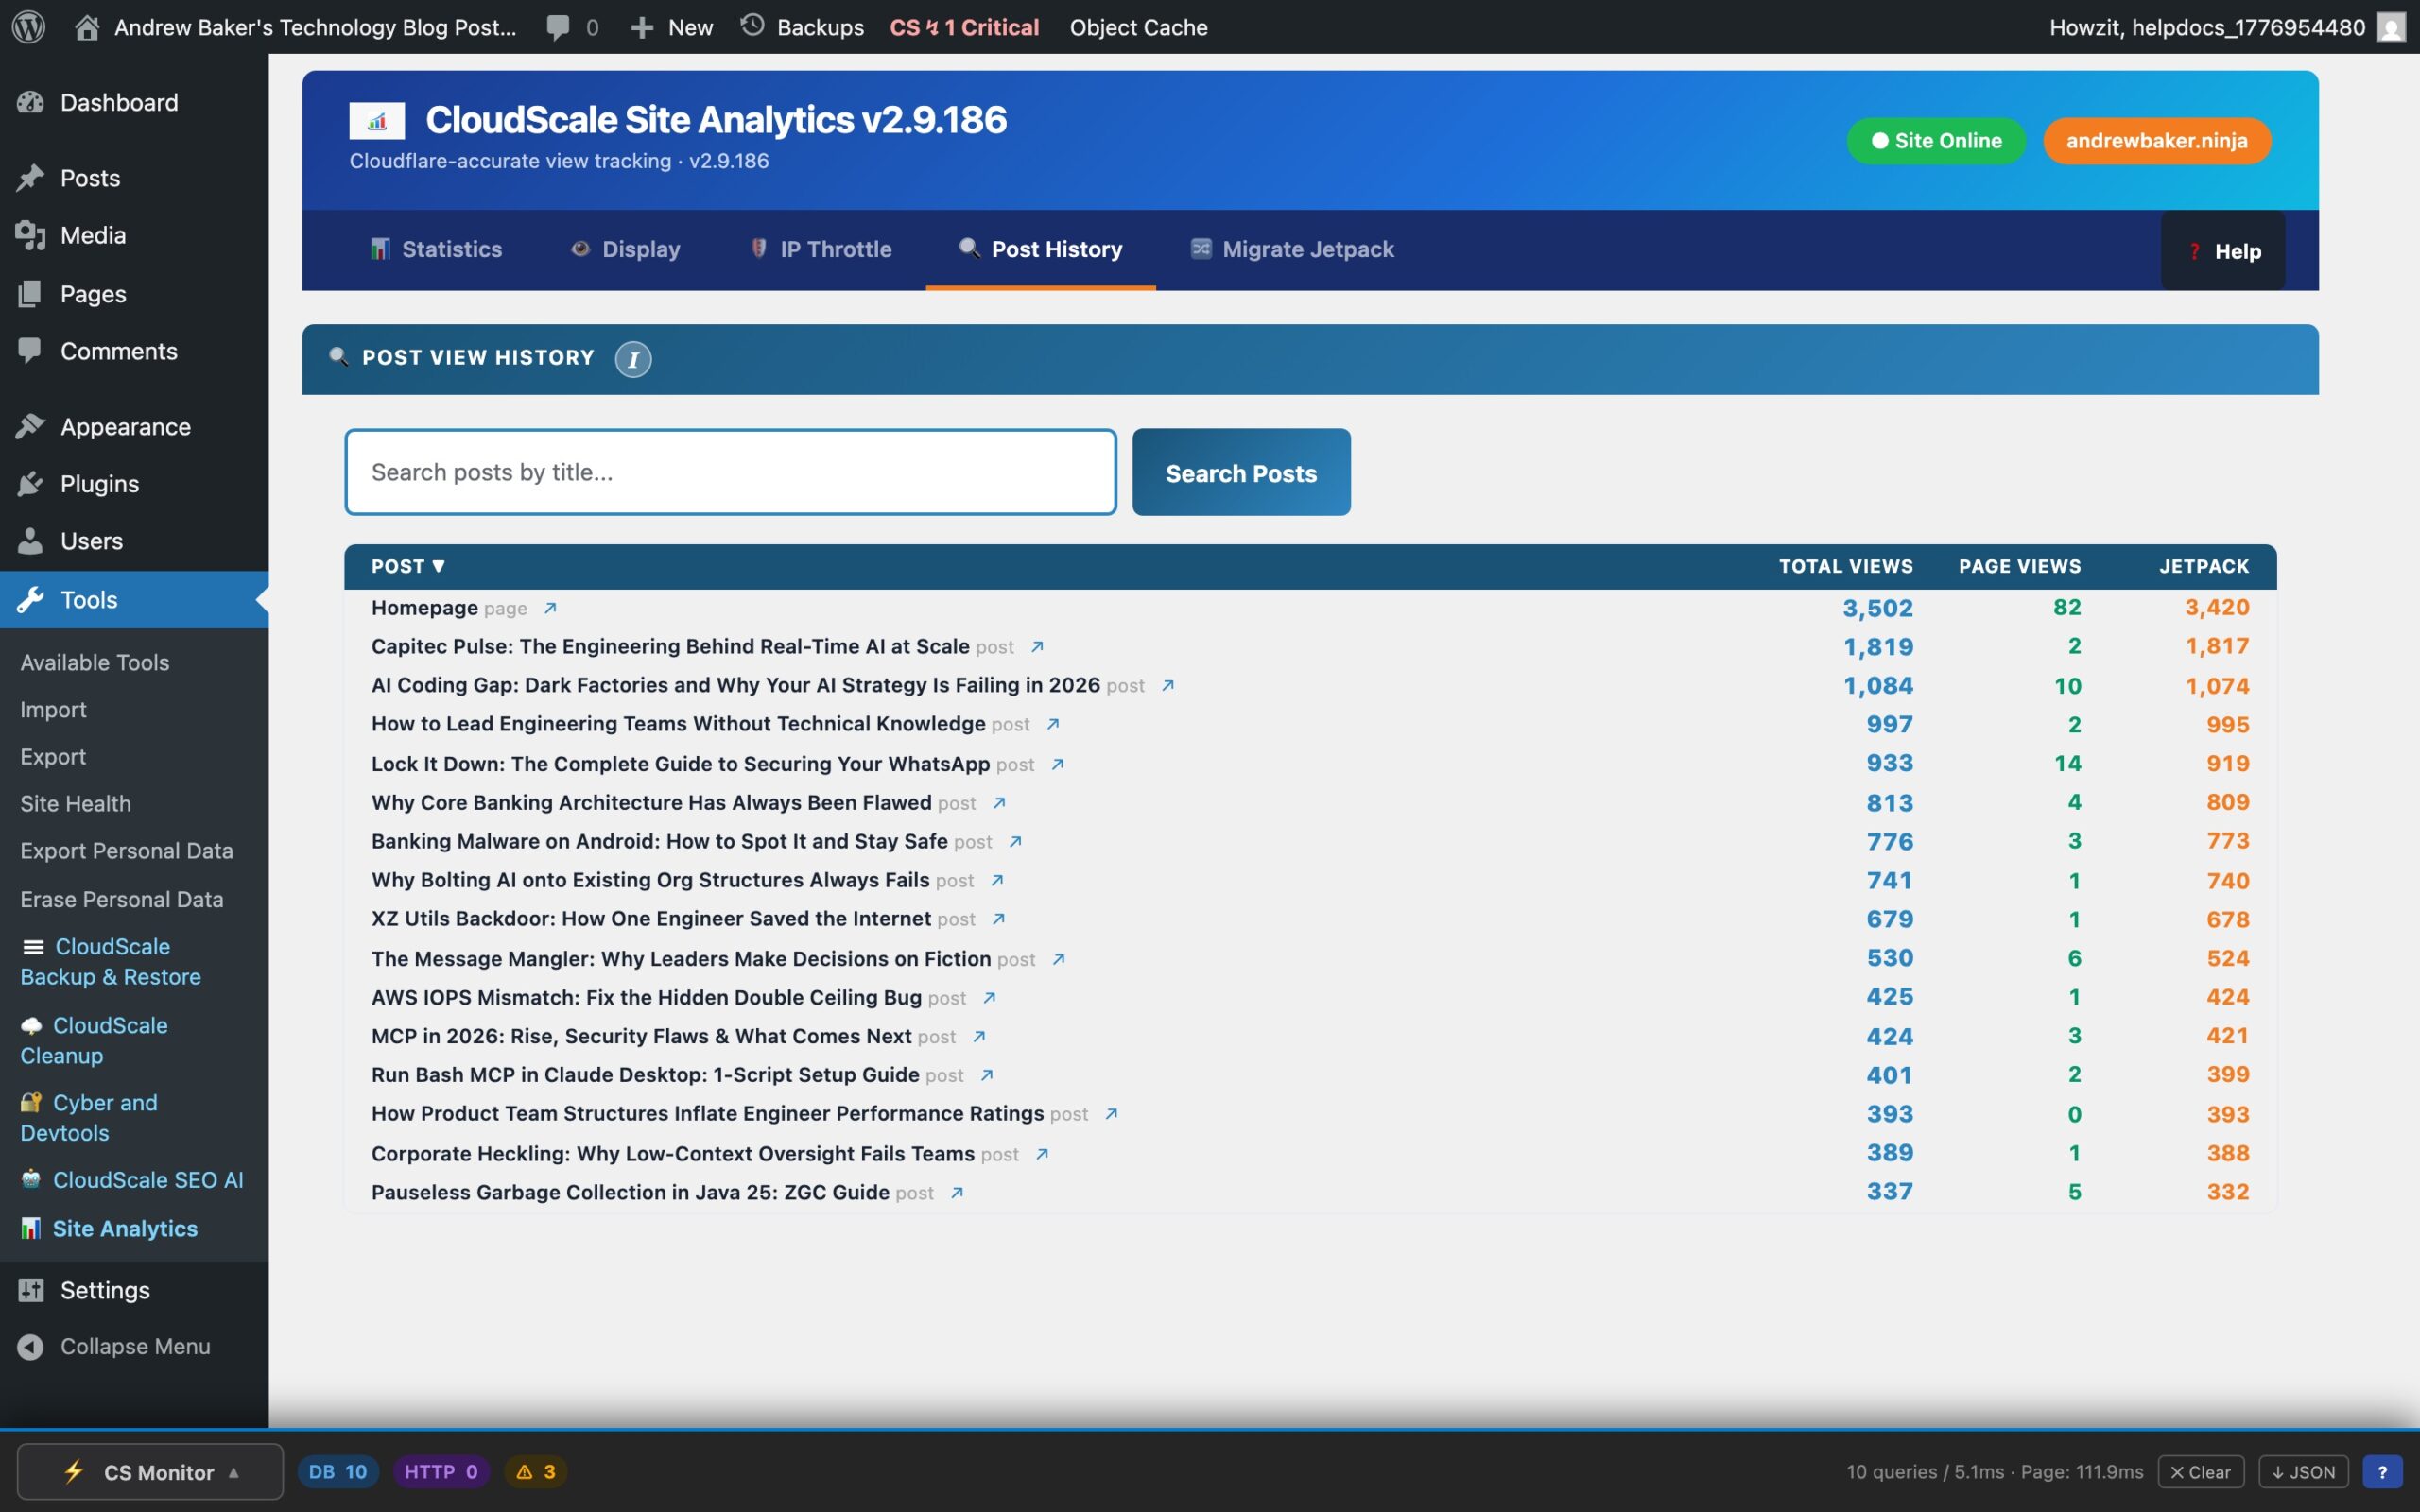Click inside the search posts text field
This screenshot has height=1512, width=2420.
(x=730, y=471)
